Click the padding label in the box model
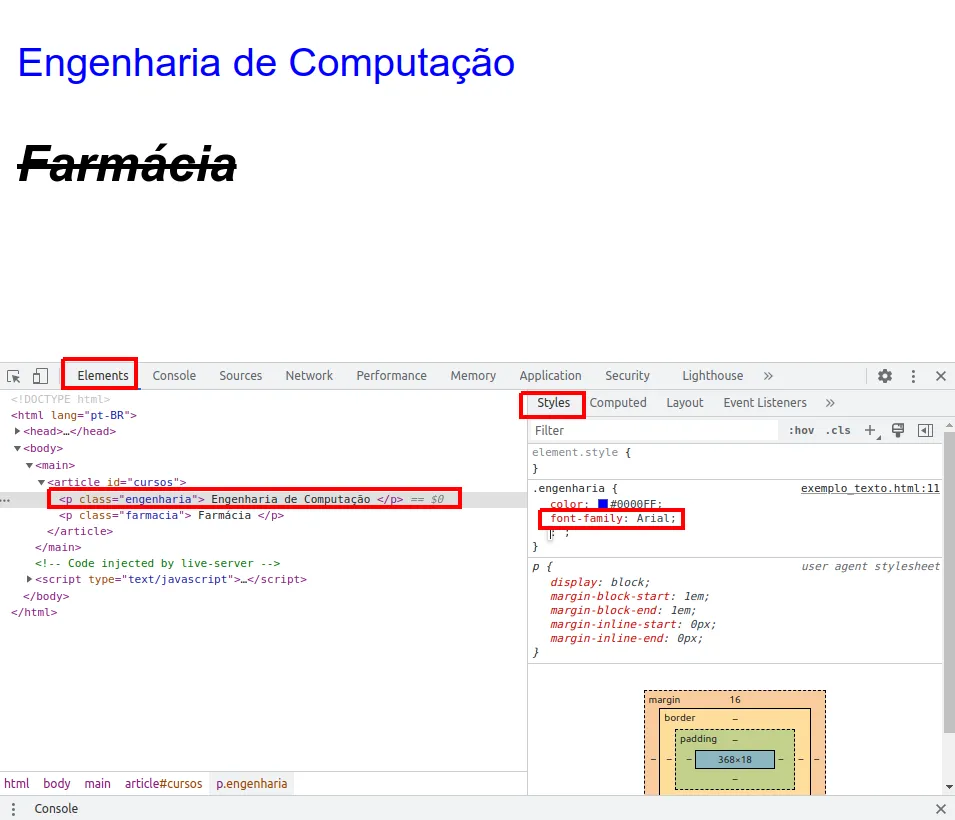 pos(698,738)
